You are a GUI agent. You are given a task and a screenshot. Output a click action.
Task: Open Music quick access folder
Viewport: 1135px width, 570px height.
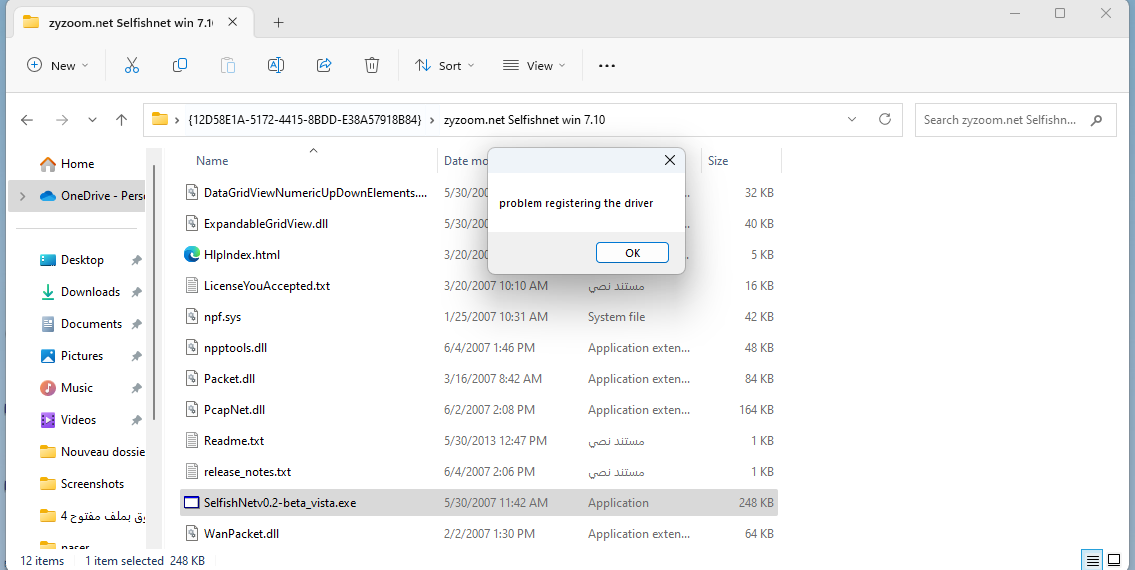point(77,387)
